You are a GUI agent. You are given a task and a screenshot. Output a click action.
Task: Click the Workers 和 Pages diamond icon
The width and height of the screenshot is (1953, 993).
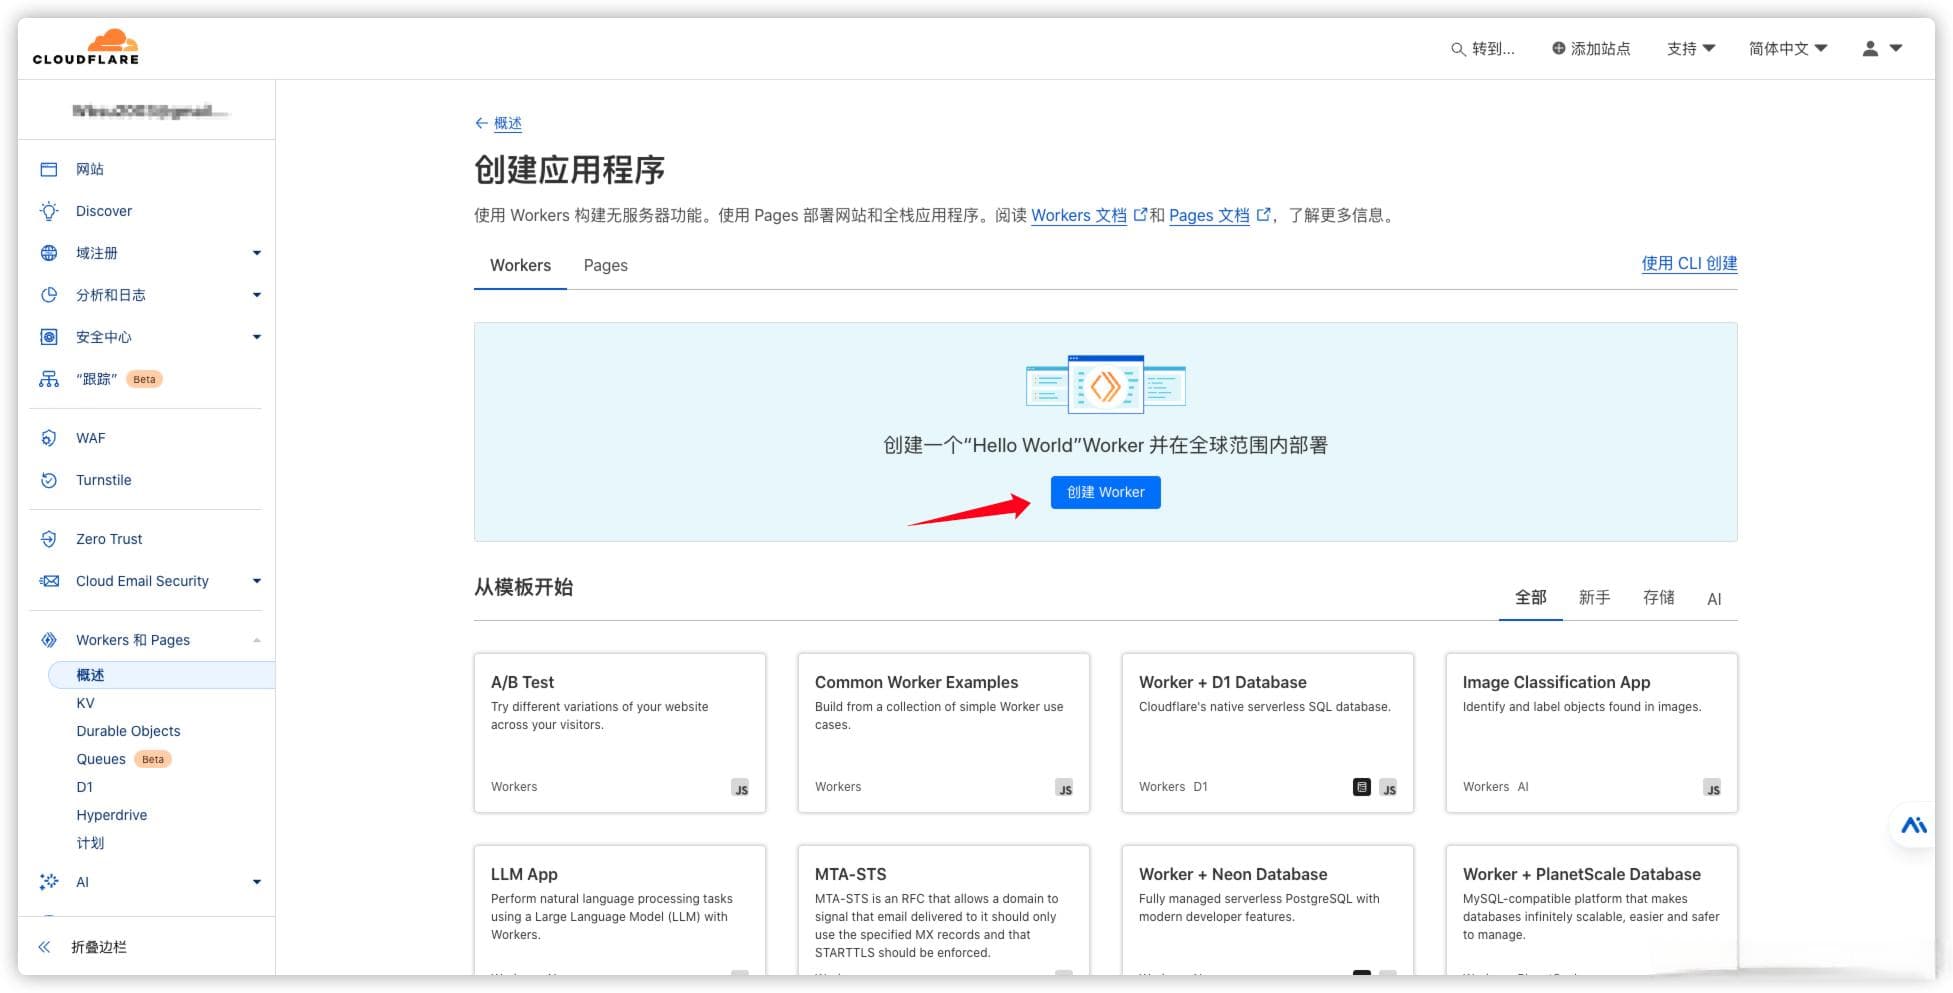pos(48,640)
